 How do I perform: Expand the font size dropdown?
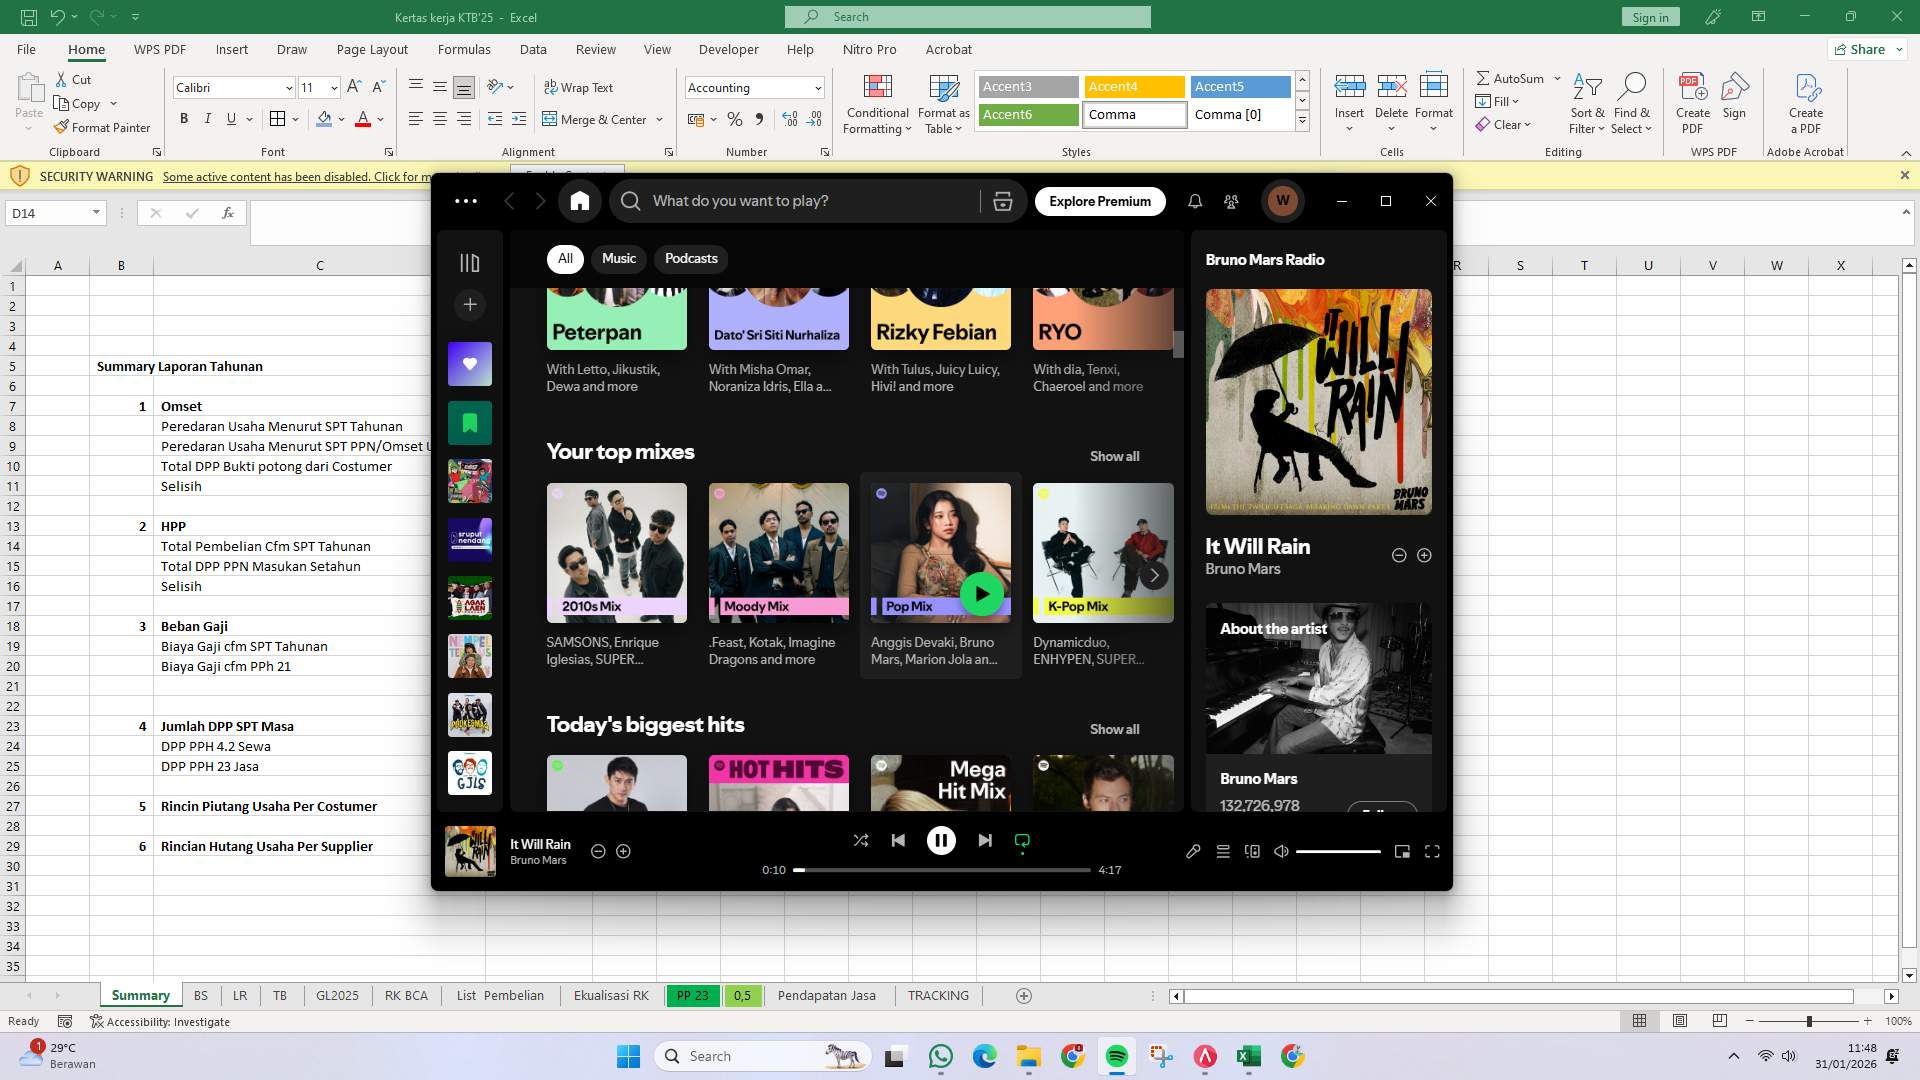click(334, 88)
